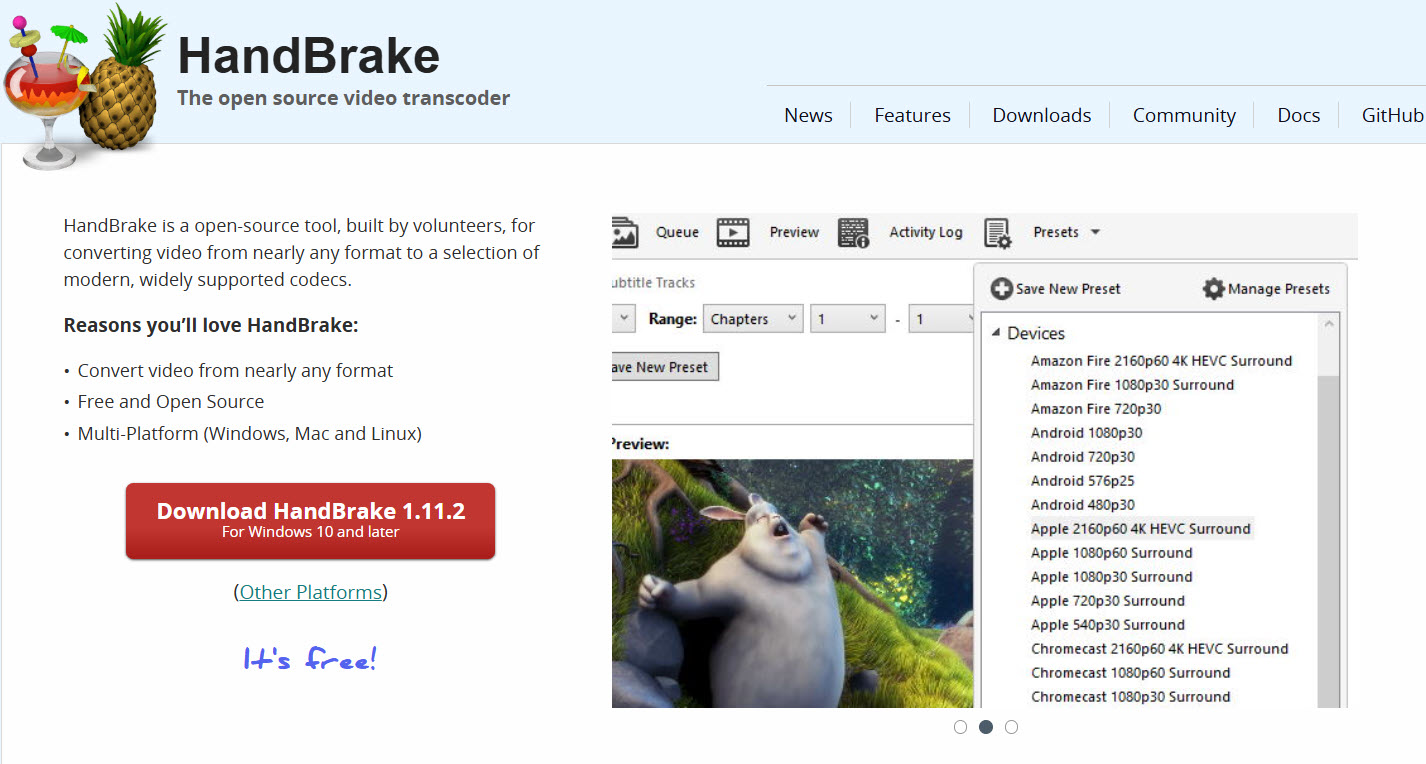Click the Multi-Platform bullet text
This screenshot has width=1426, height=764.
(250, 434)
